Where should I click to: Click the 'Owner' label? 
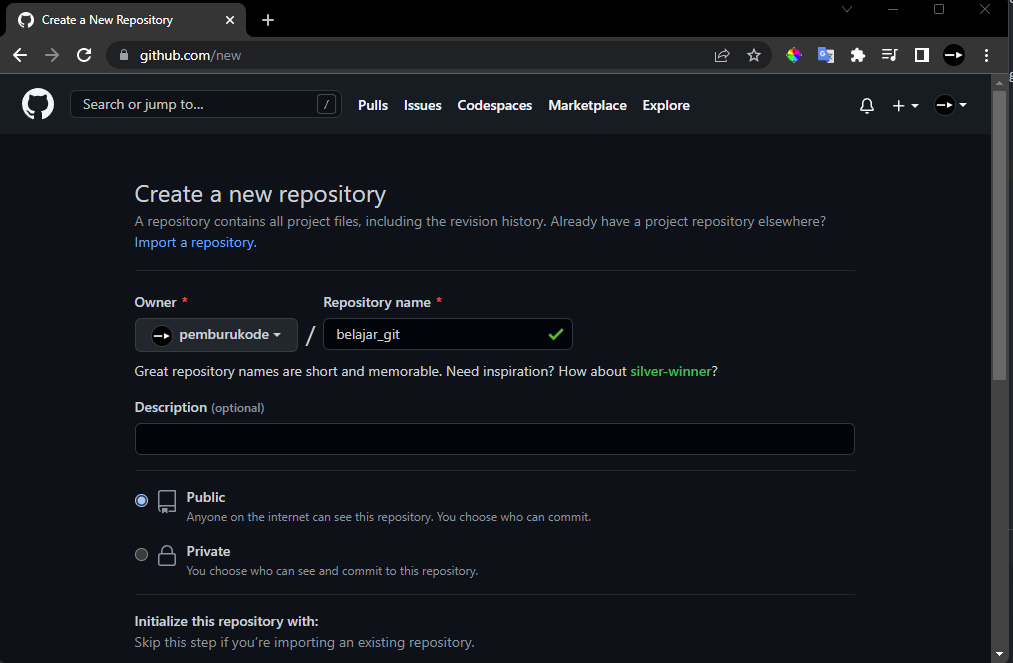pos(155,302)
